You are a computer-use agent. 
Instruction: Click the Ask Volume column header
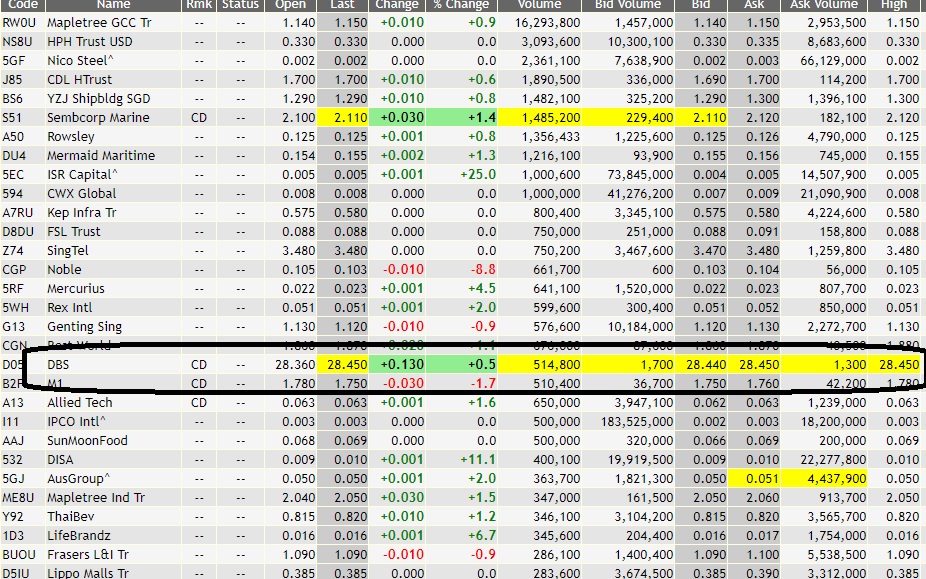(824, 5)
